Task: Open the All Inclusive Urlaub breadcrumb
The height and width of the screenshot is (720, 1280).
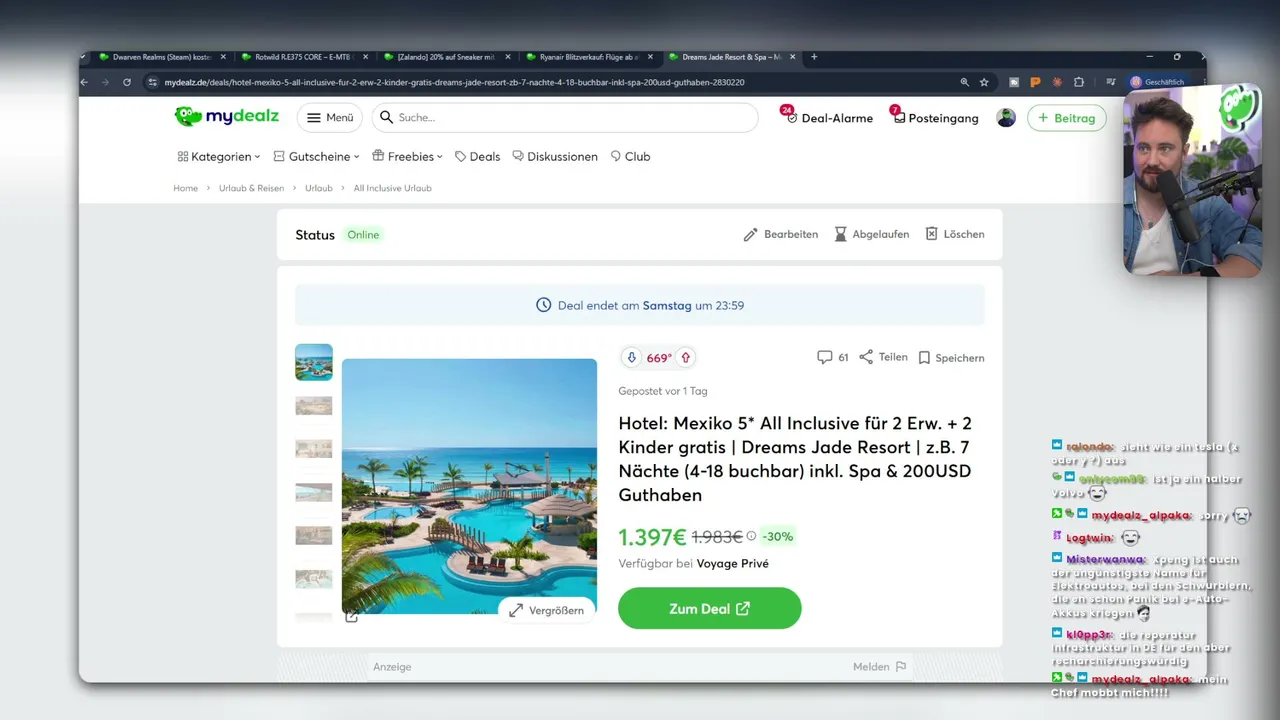Action: pyautogui.click(x=393, y=188)
